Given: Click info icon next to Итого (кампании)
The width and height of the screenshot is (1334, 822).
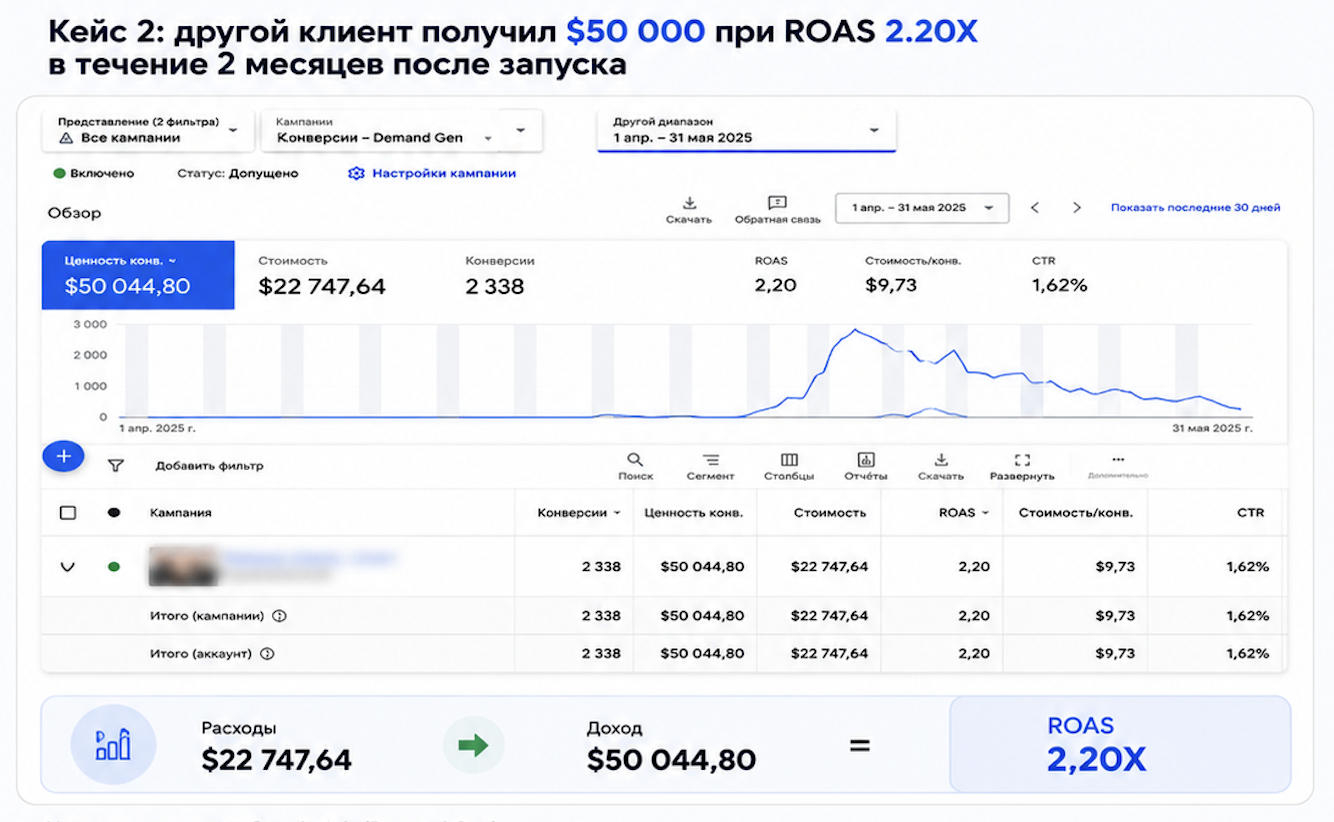Looking at the screenshot, I should [x=280, y=616].
